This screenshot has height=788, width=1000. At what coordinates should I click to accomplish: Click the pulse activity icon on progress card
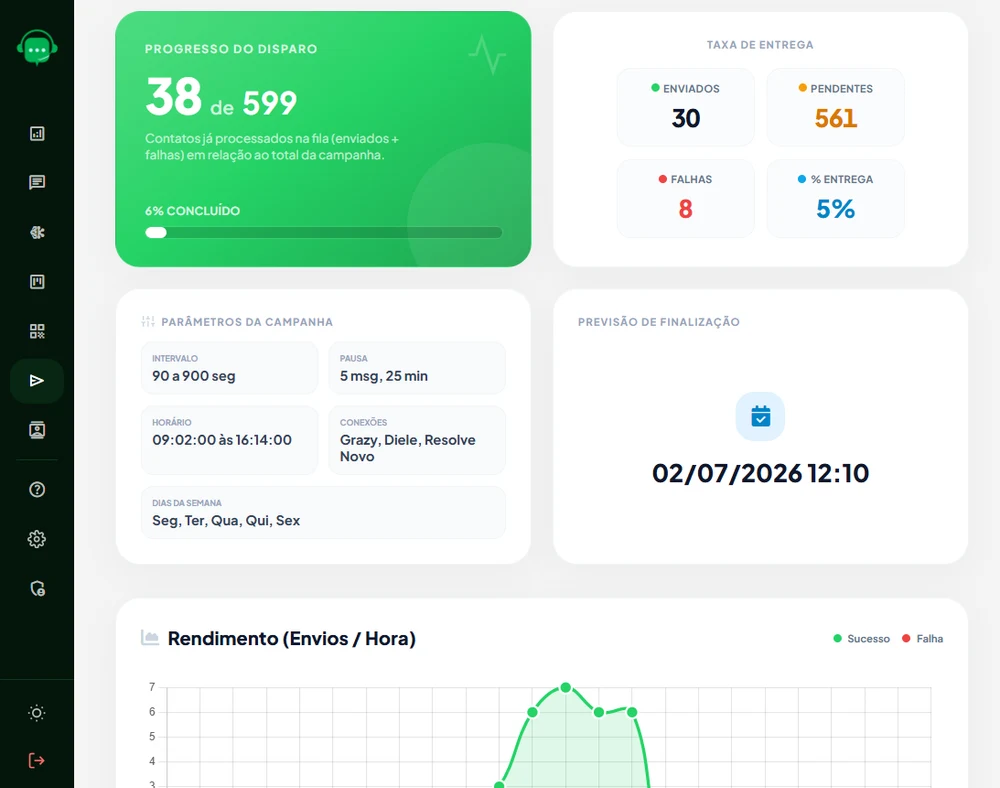tap(487, 55)
